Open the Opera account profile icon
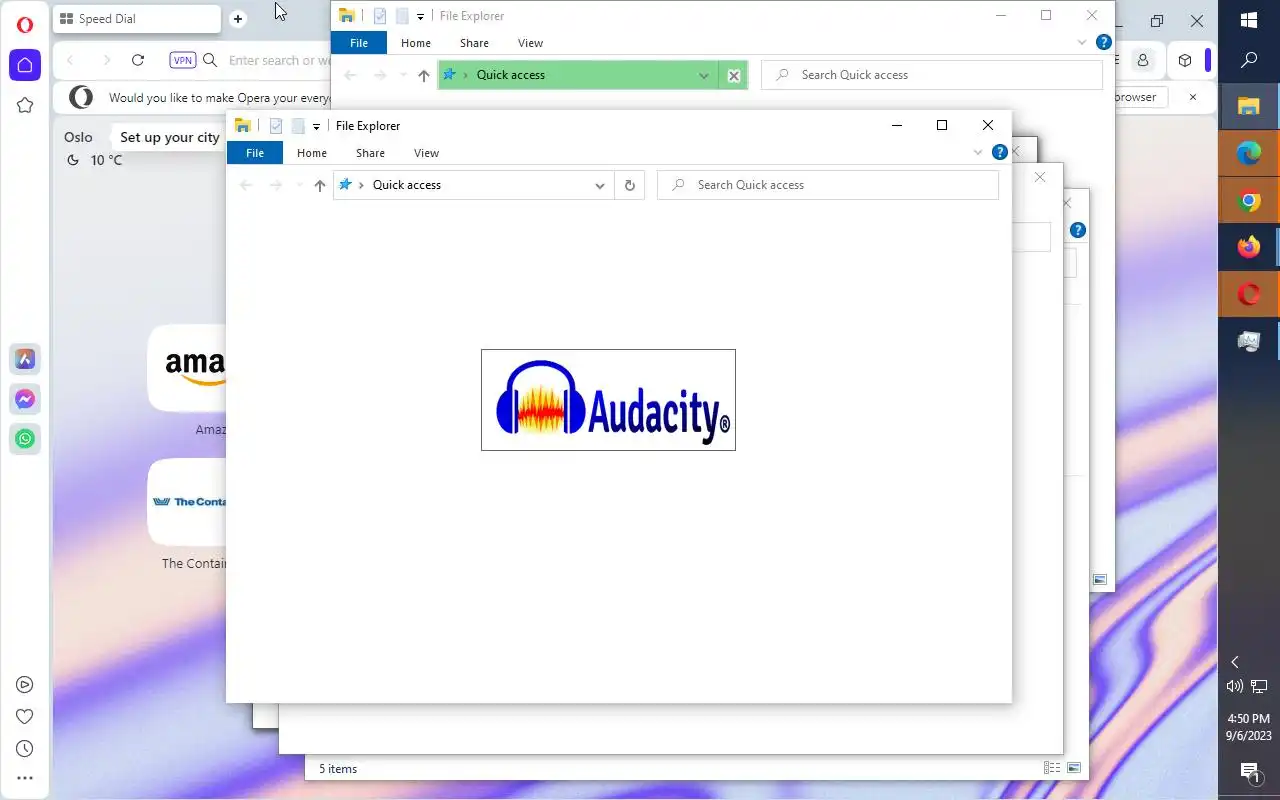Image resolution: width=1280 pixels, height=800 pixels. click(1143, 60)
